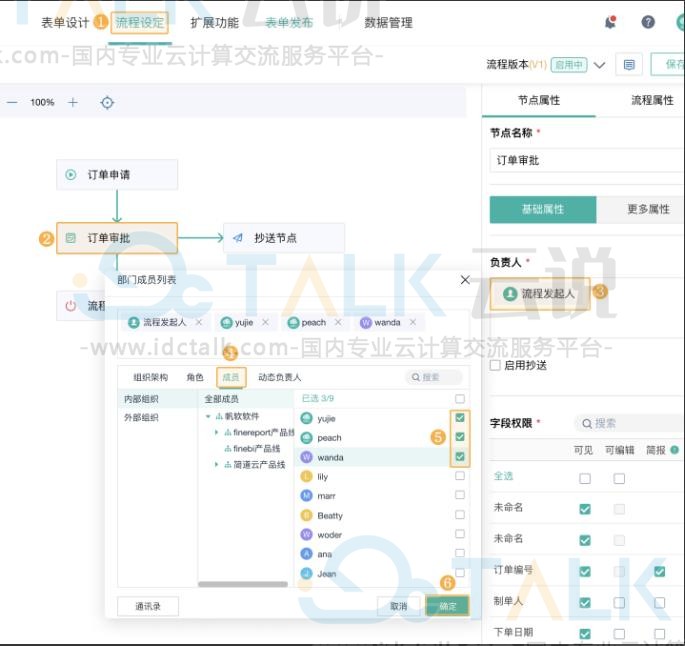Click the 节点名称 input field

point(587,160)
